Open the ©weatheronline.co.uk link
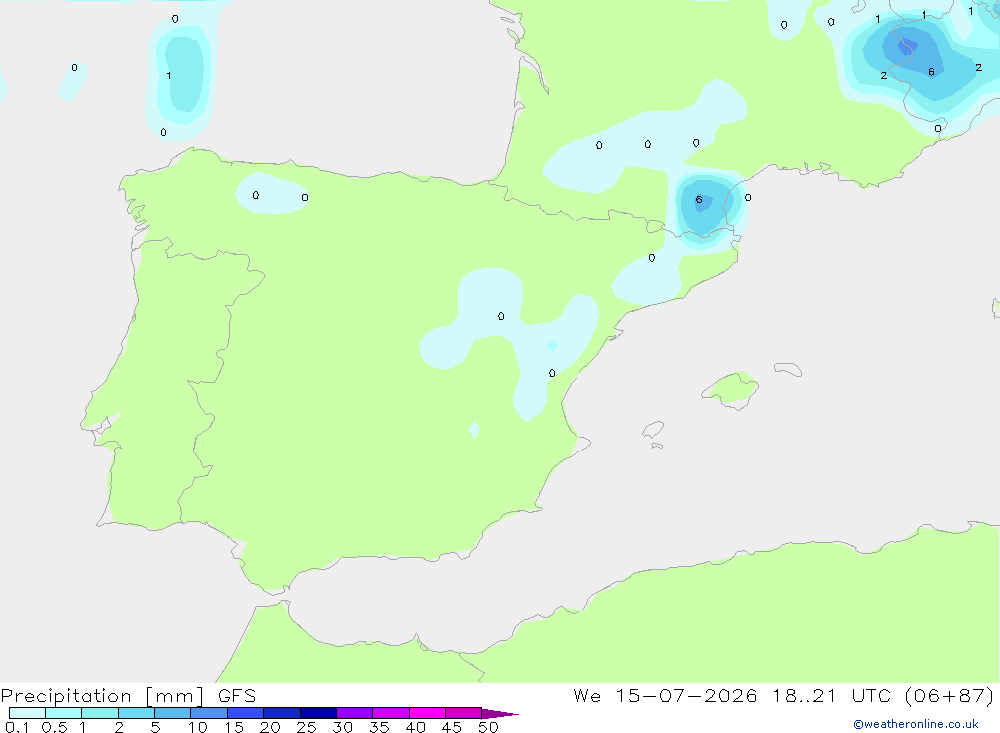Screen dimensions: 1000x733 coord(916,724)
